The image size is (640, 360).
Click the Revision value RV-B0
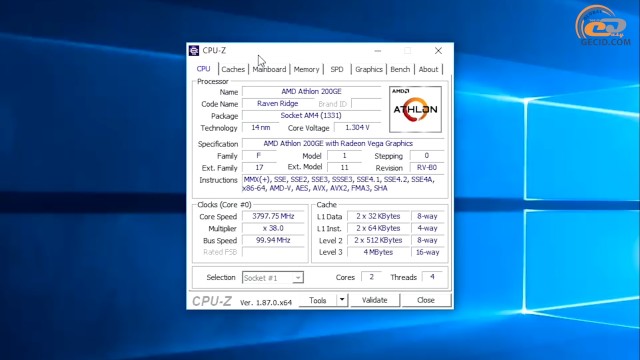tap(427, 168)
